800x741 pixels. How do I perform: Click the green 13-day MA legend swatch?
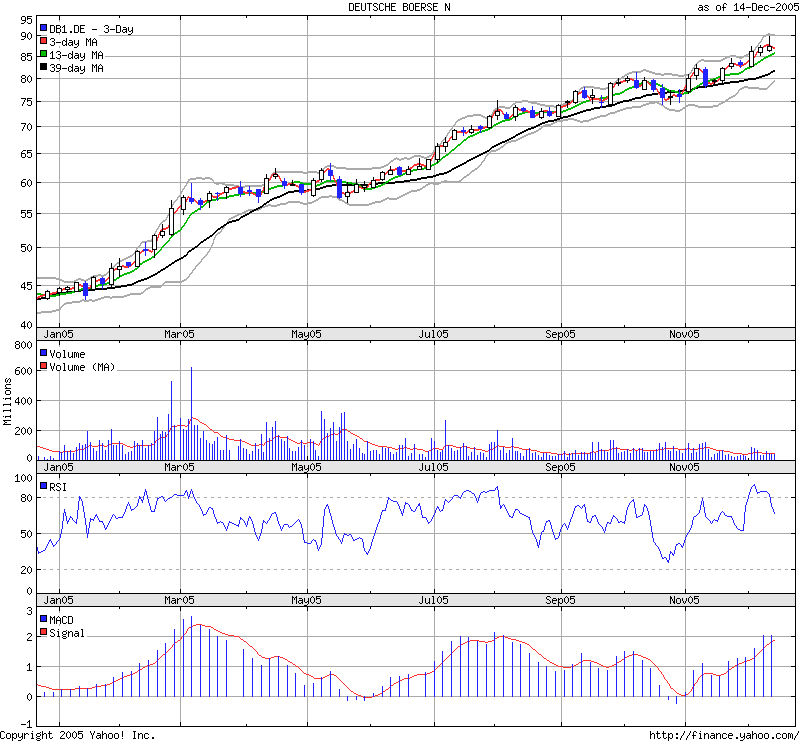click(43, 54)
